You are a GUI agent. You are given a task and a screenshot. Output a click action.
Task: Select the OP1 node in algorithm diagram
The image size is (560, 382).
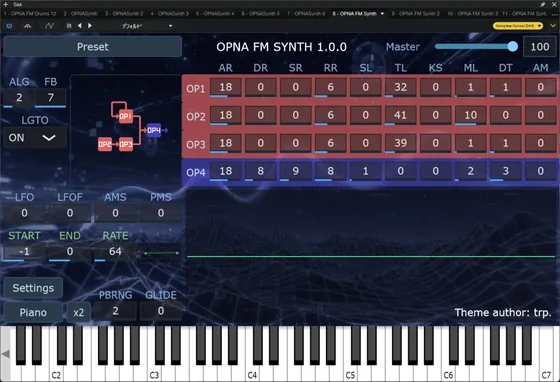coord(126,116)
